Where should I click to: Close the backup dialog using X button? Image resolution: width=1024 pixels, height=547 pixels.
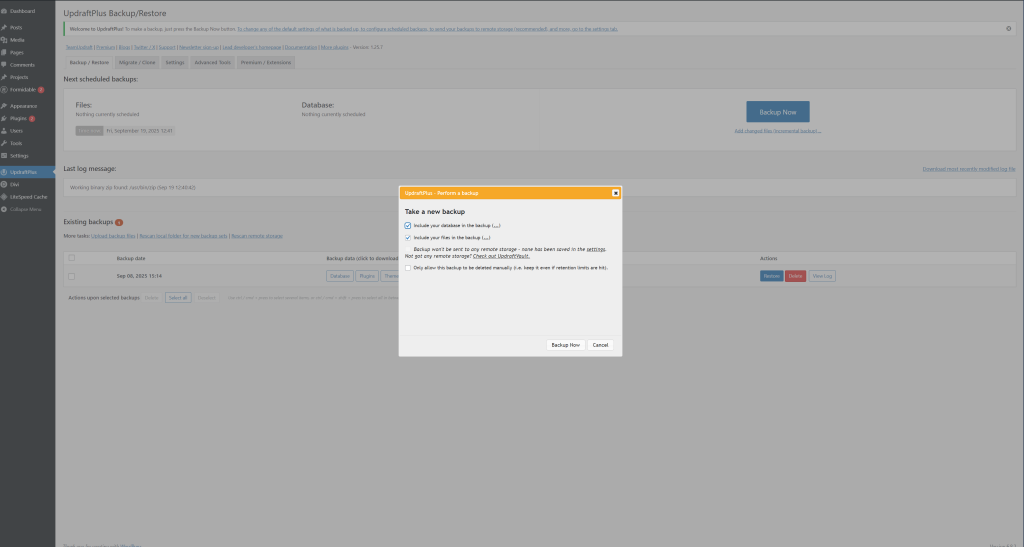point(615,192)
